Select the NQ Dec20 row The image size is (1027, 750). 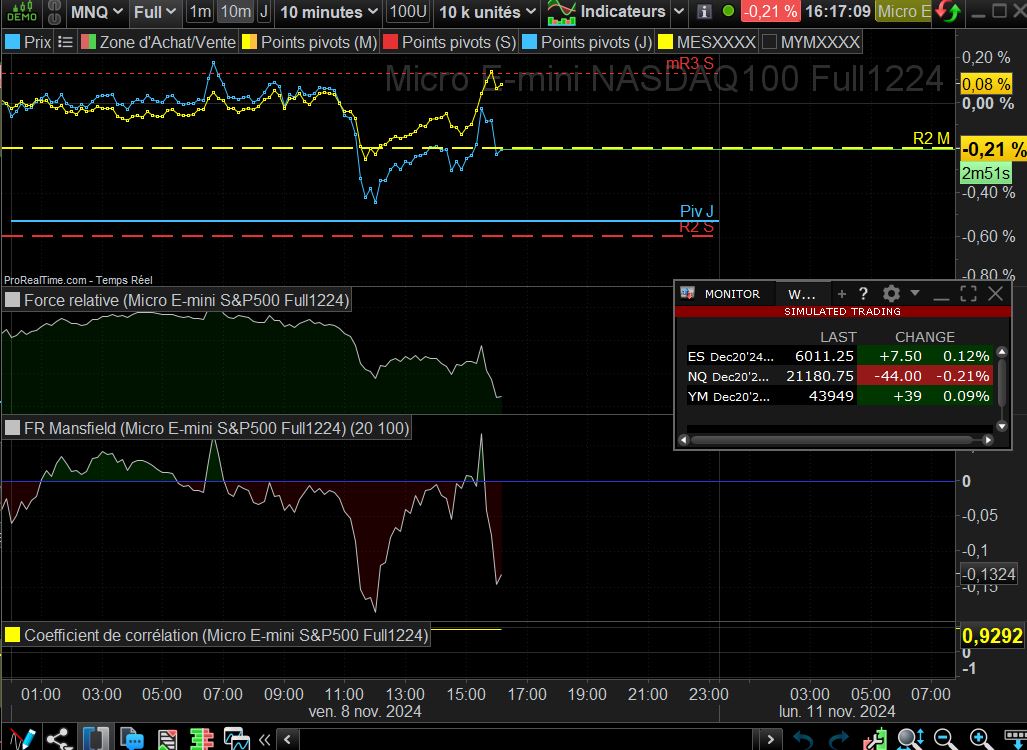point(840,376)
